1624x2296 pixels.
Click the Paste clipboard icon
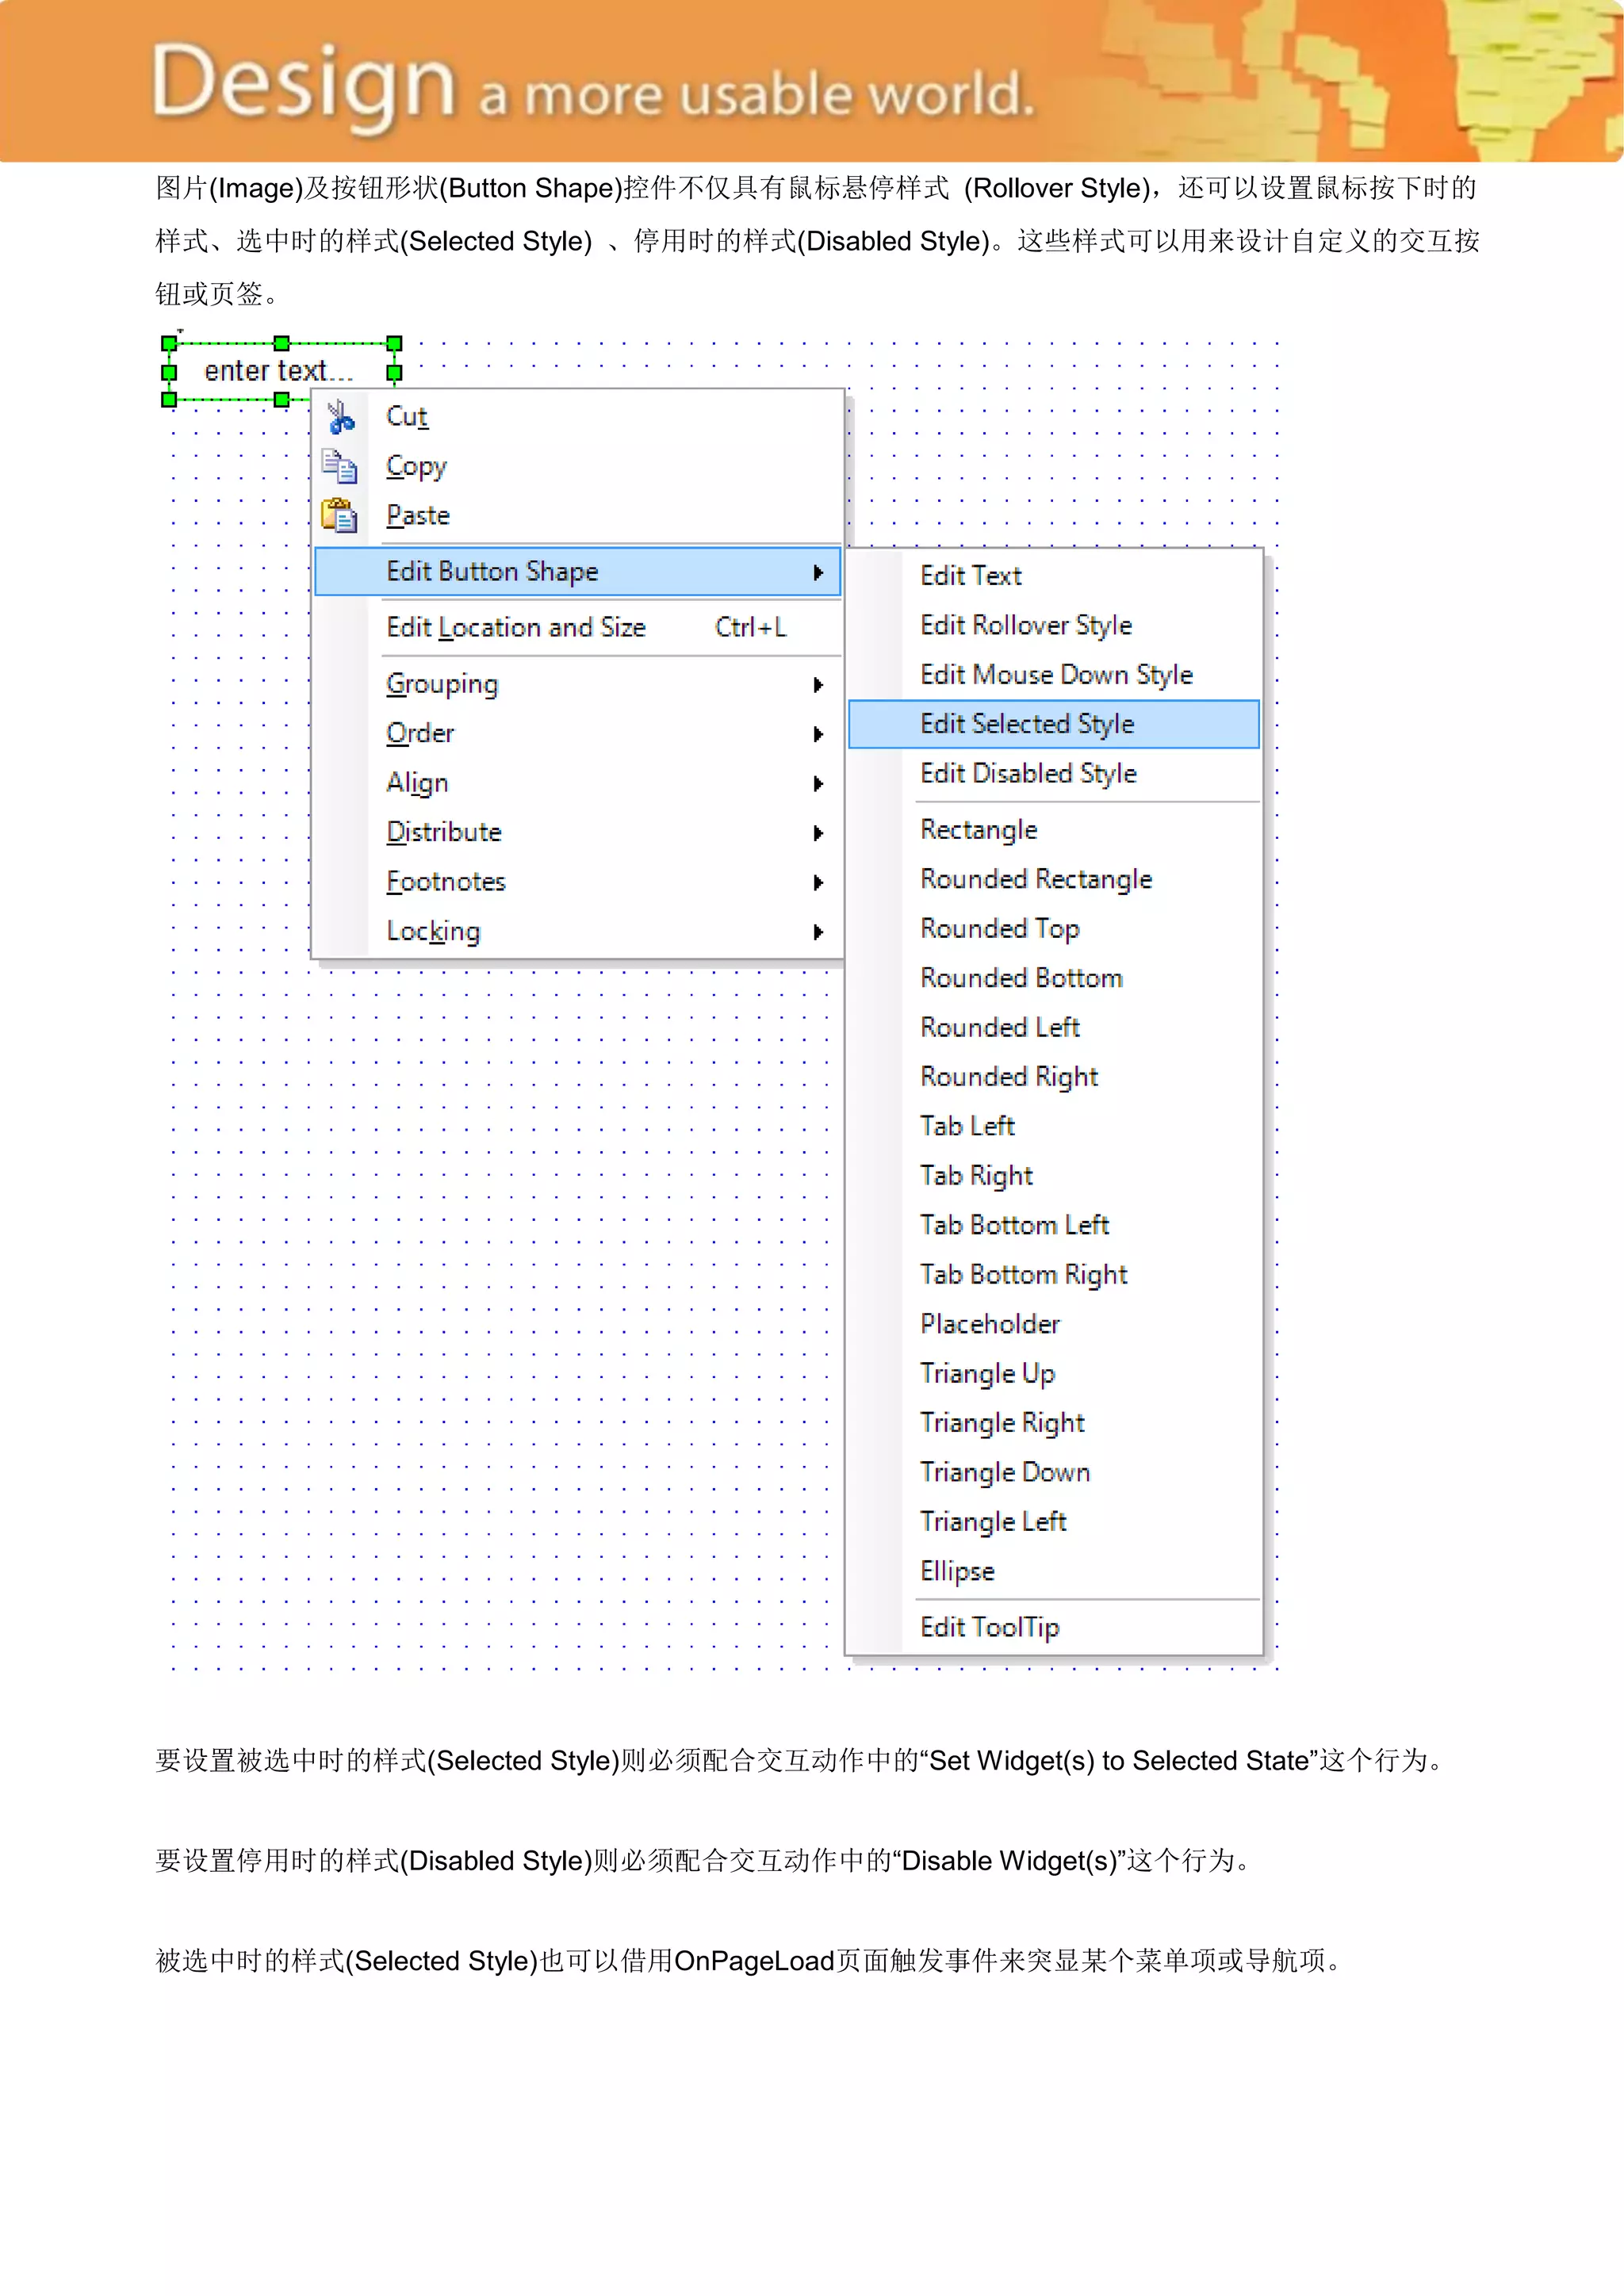coord(340,515)
